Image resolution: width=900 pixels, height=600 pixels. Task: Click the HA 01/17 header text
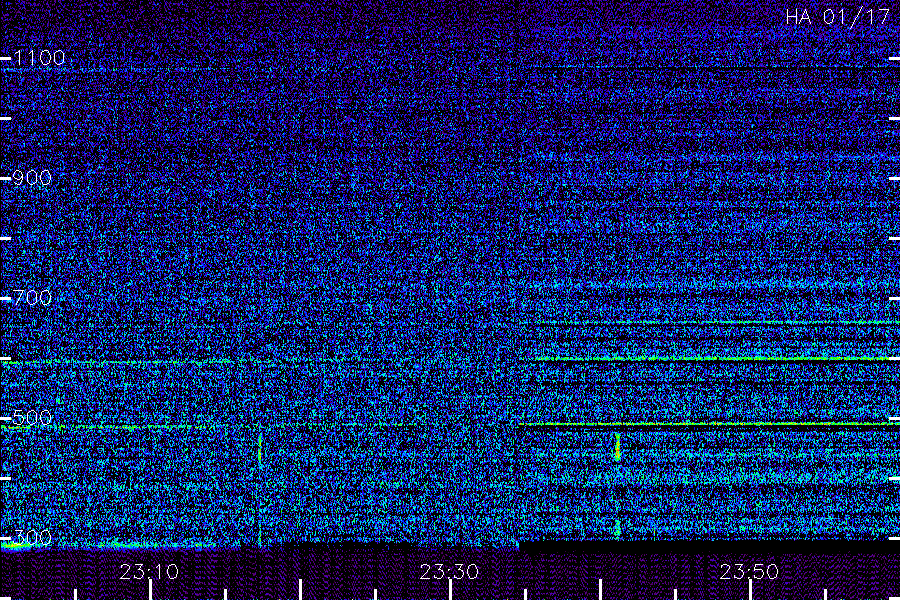(x=837, y=17)
